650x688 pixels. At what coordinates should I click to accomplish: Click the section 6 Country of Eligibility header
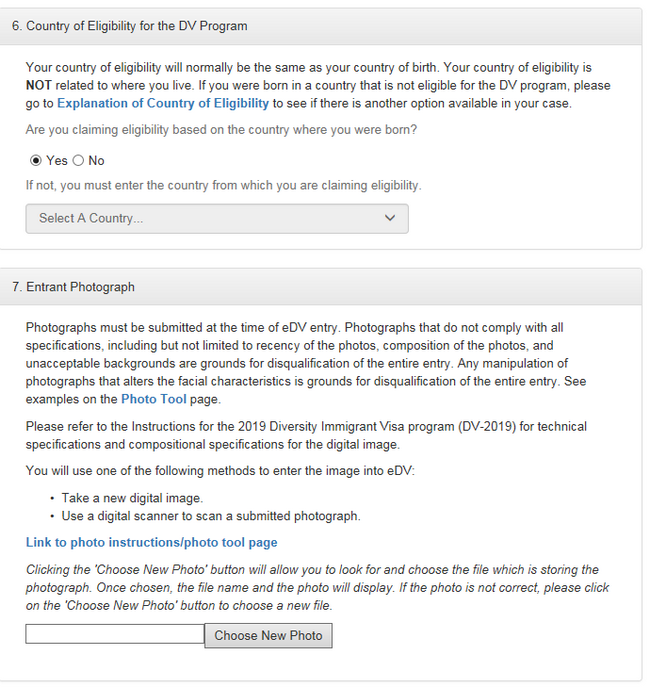pyautogui.click(x=130, y=25)
